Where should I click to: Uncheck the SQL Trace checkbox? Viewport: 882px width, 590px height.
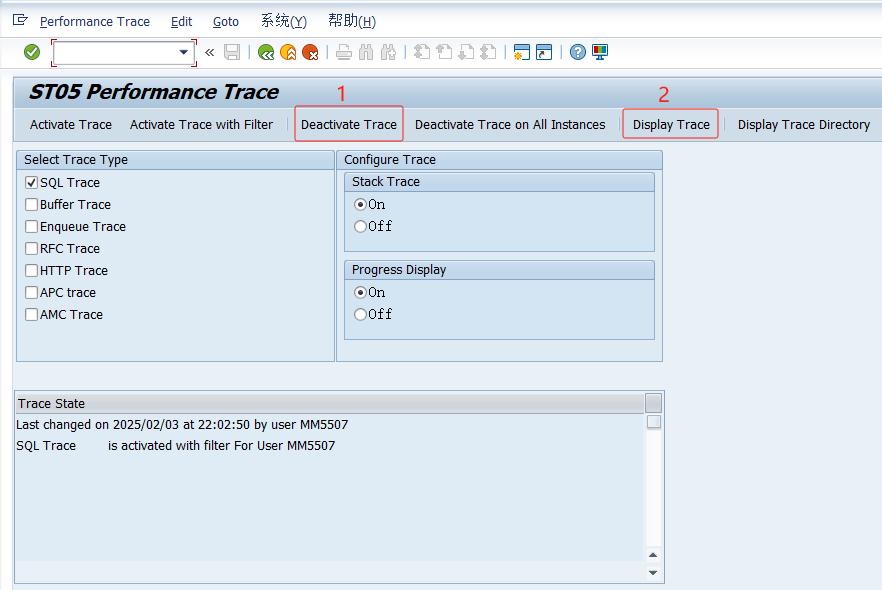pos(30,182)
